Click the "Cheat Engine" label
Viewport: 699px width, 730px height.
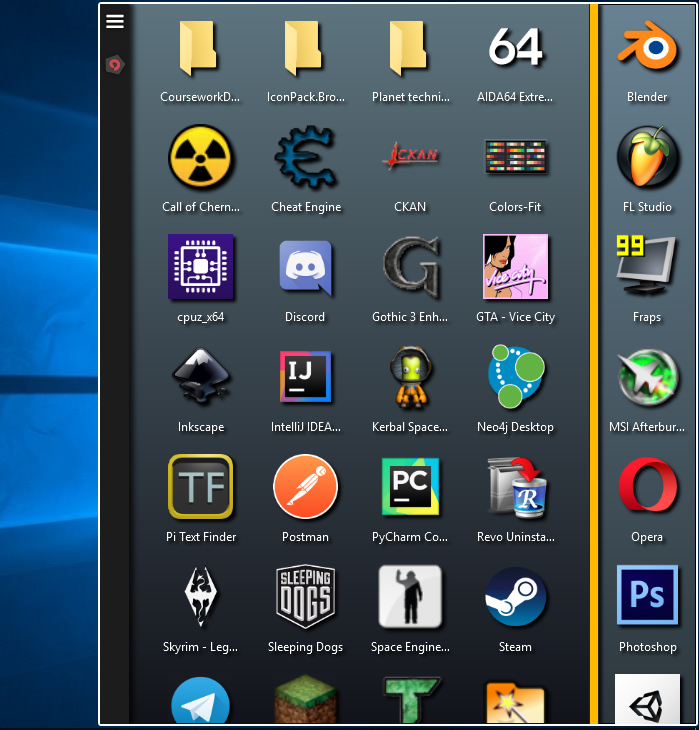[306, 207]
